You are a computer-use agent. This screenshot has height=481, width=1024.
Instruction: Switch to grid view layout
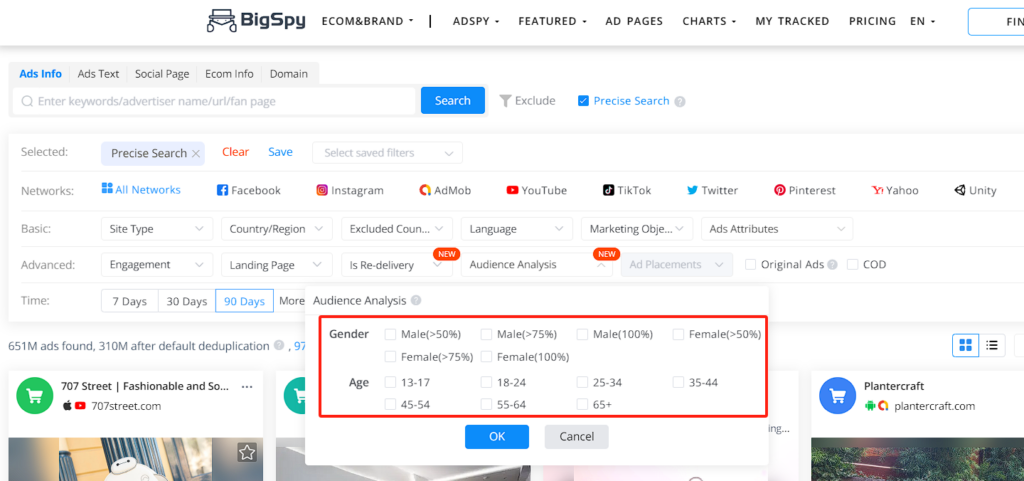[x=965, y=345]
